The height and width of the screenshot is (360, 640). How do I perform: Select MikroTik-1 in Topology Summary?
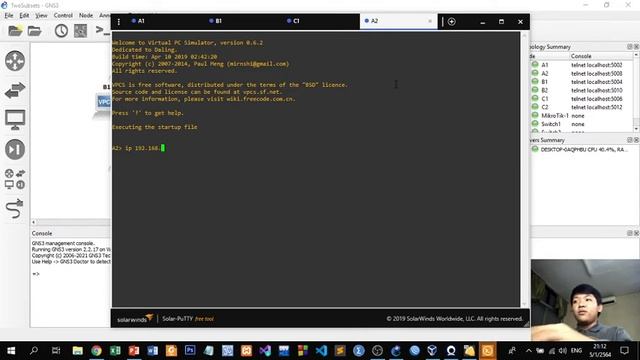[x=554, y=116]
